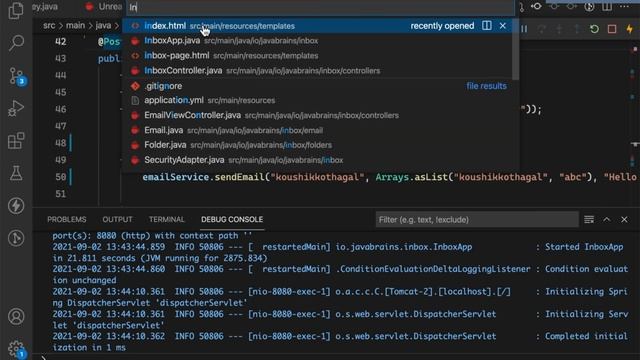
Task: Maximize the panel with chevron up
Action: point(607,220)
